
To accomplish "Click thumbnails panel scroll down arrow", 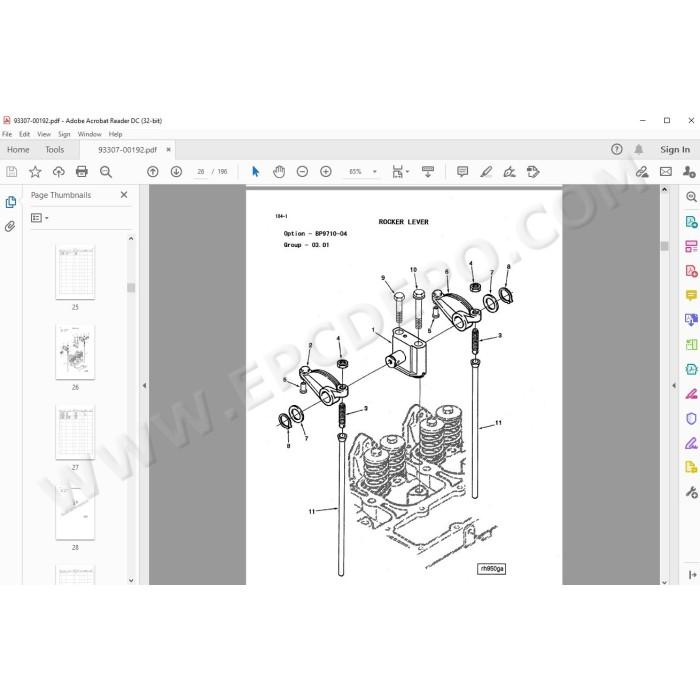I will click(x=131, y=580).
